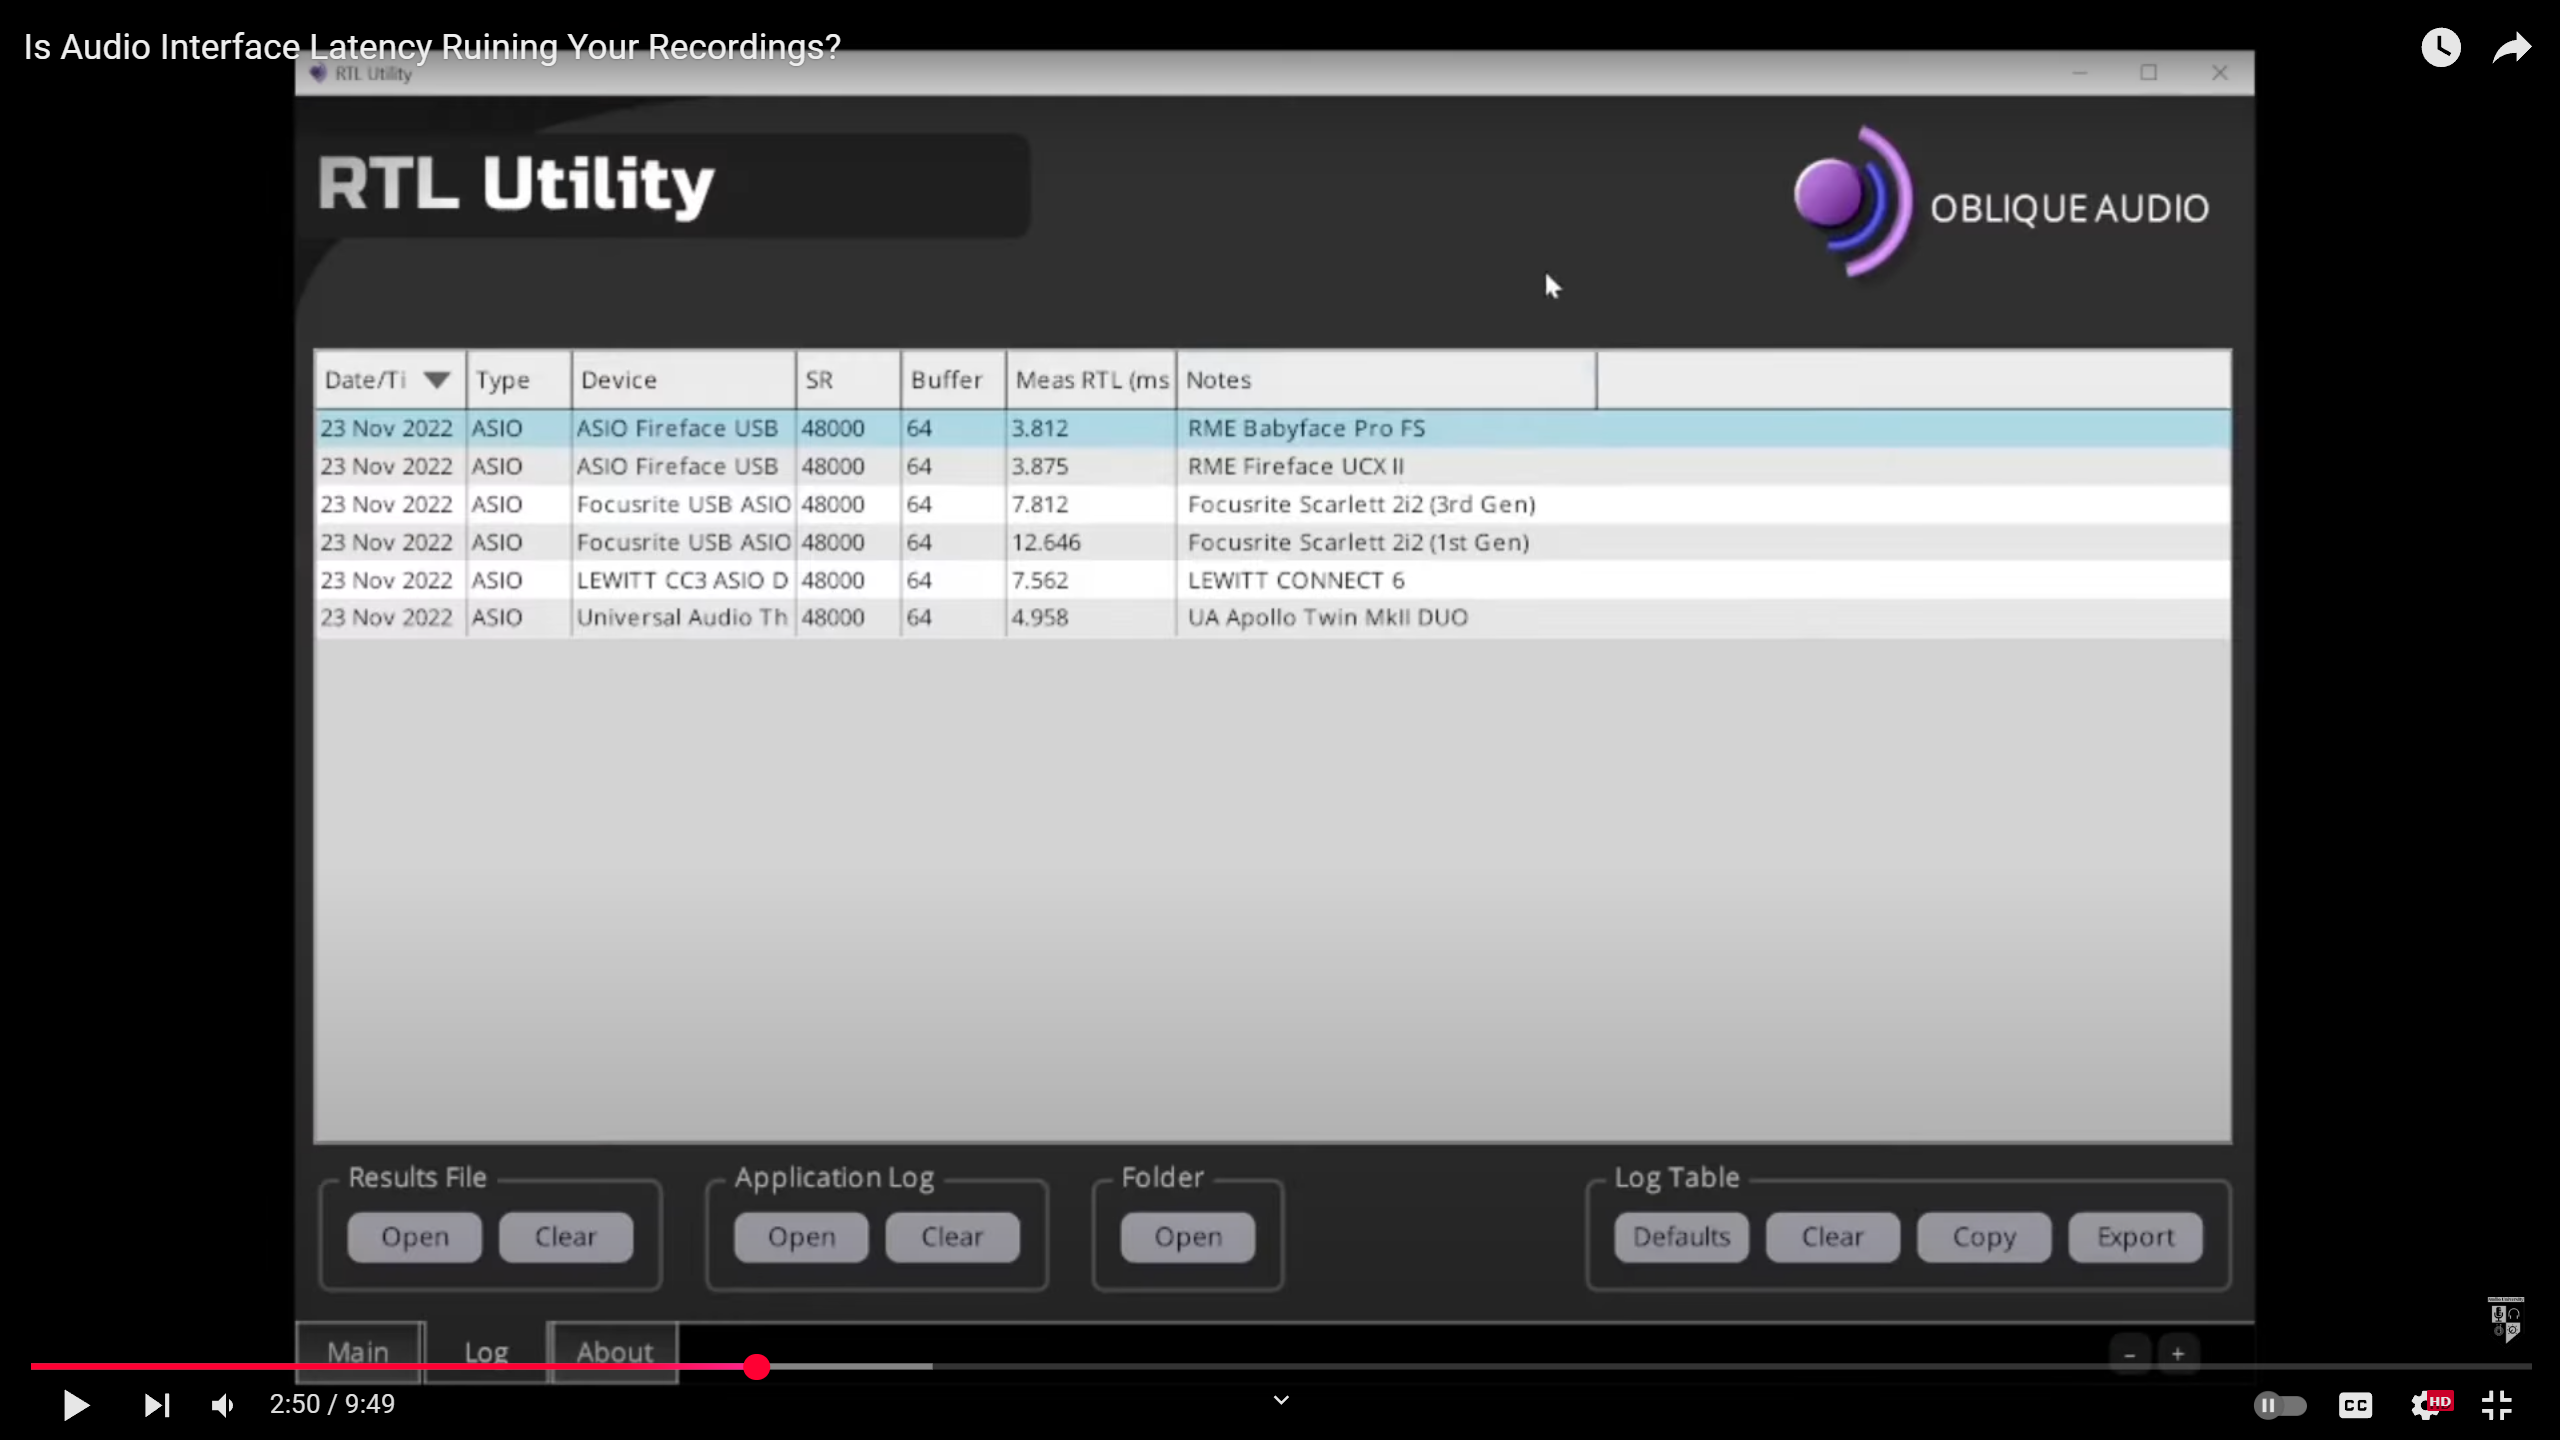Select the LEWITT CONNECT 6 row
The width and height of the screenshot is (2560, 1440).
1272,580
